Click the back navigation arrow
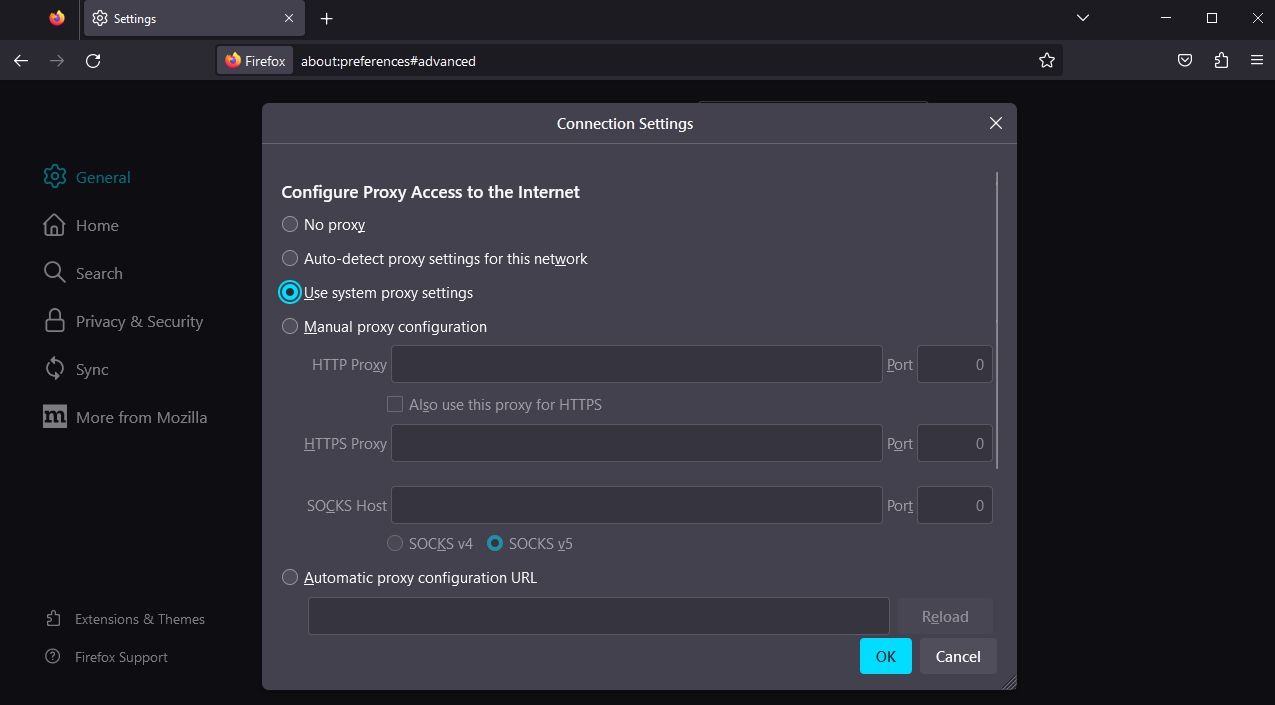Image resolution: width=1275 pixels, height=705 pixels. pos(21,61)
